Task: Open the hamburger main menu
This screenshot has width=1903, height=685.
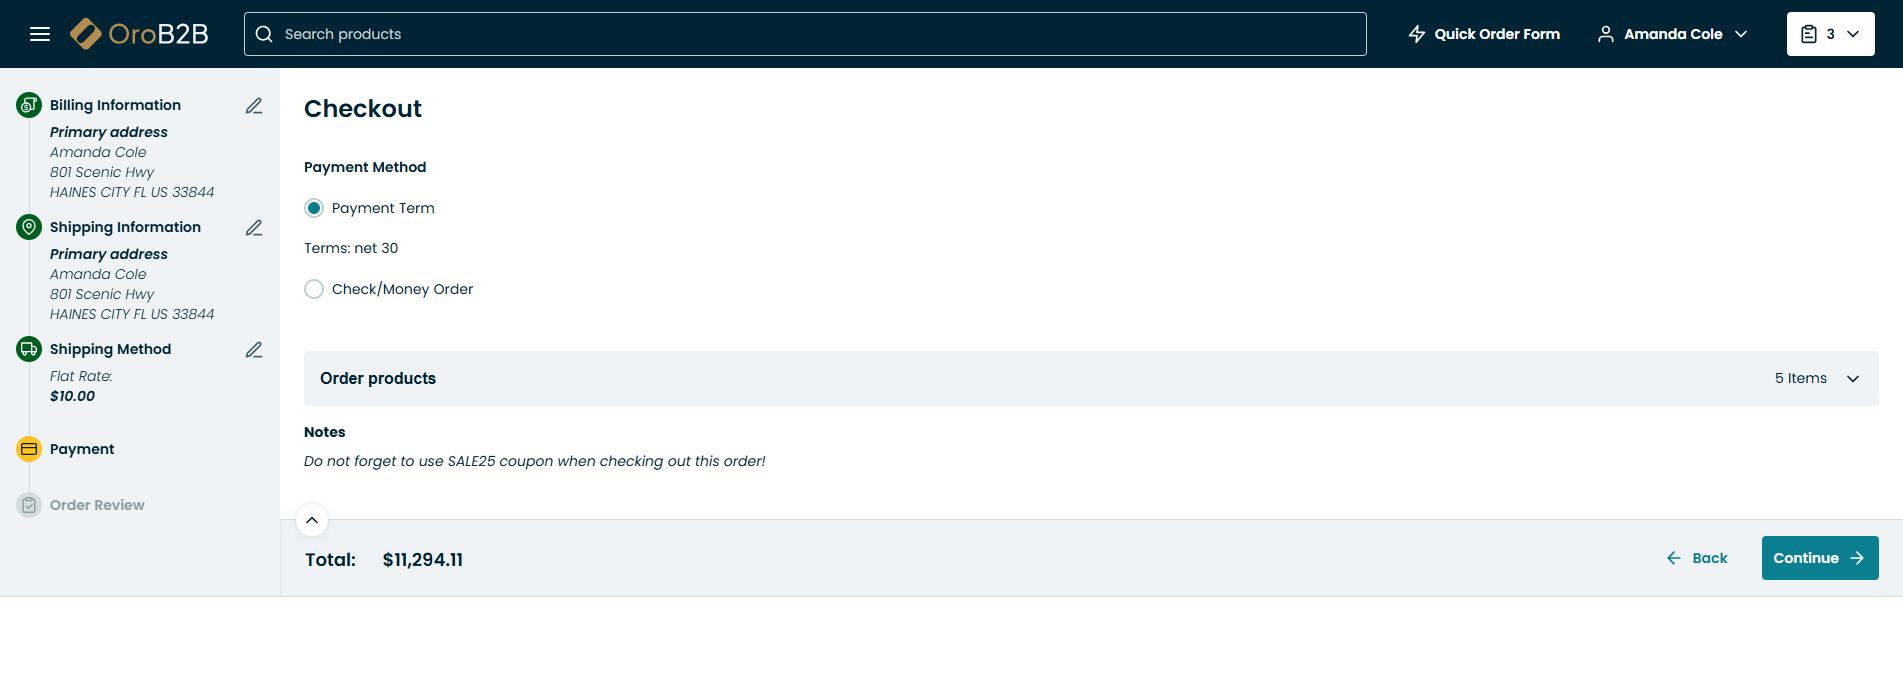Action: pyautogui.click(x=40, y=34)
